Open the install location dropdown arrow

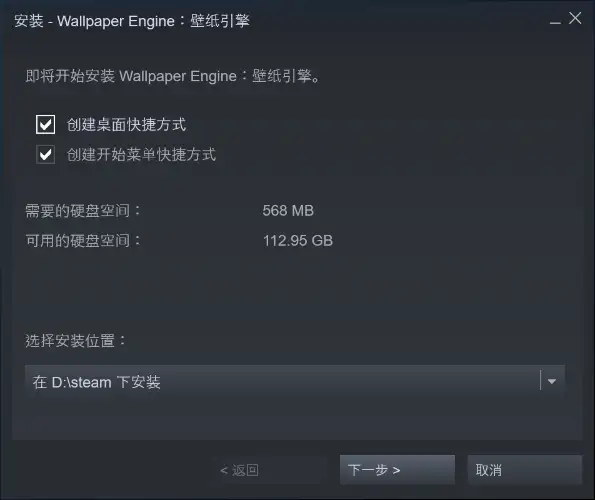[552, 381]
